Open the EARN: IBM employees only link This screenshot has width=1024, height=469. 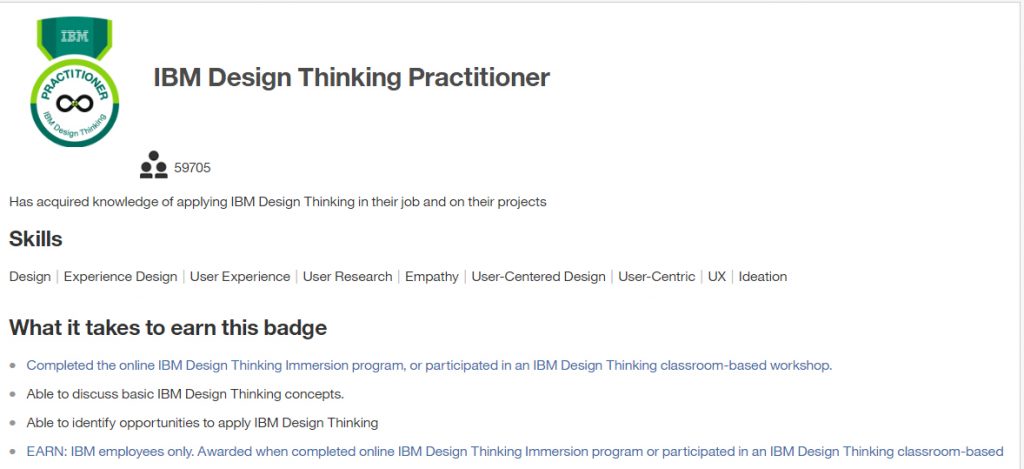(x=515, y=451)
